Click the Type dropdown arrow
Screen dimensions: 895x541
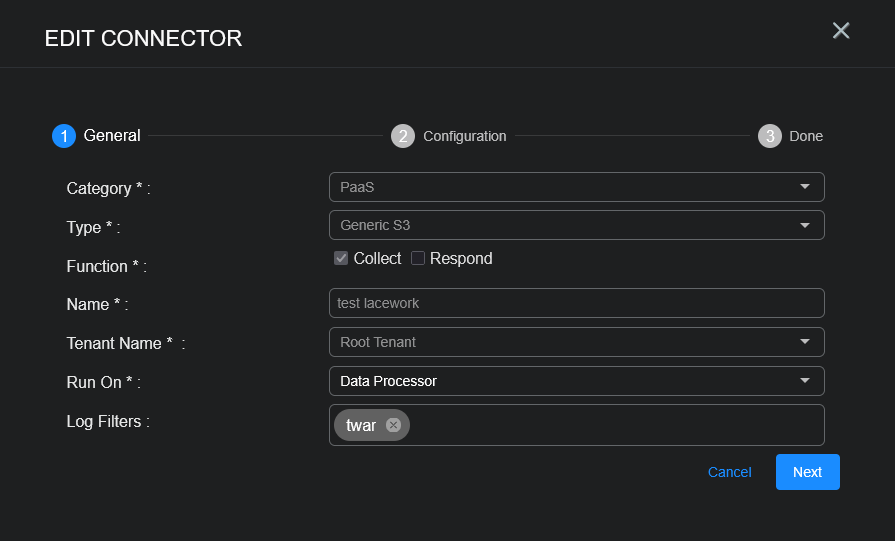click(x=805, y=225)
